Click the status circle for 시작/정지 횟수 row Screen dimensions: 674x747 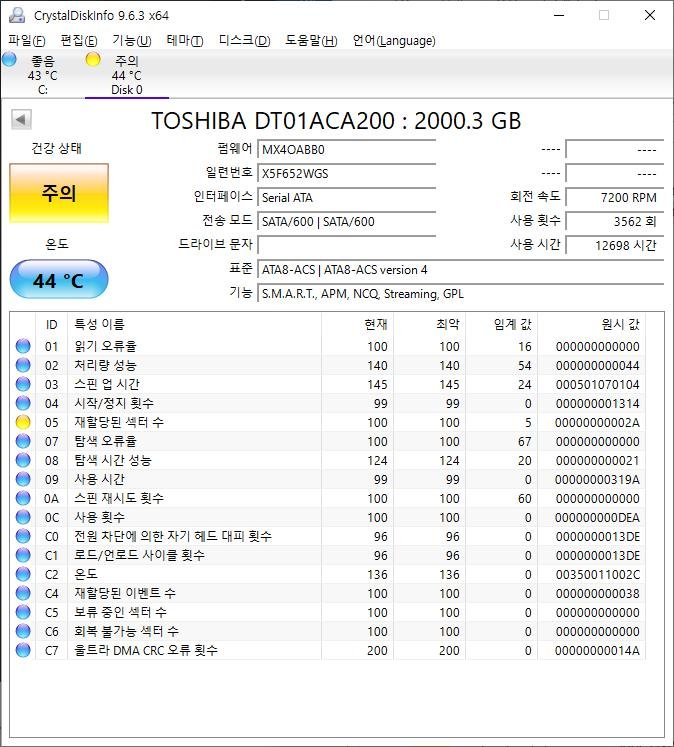point(23,403)
